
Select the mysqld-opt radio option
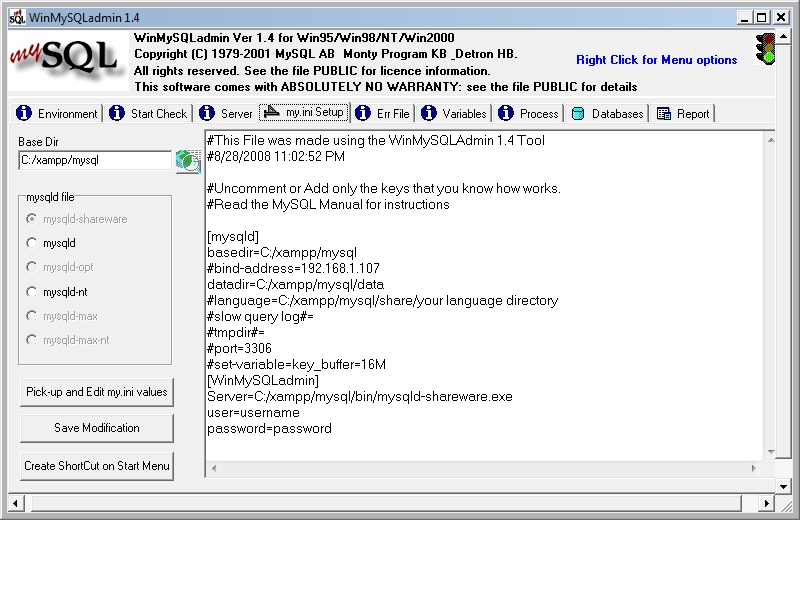32,267
